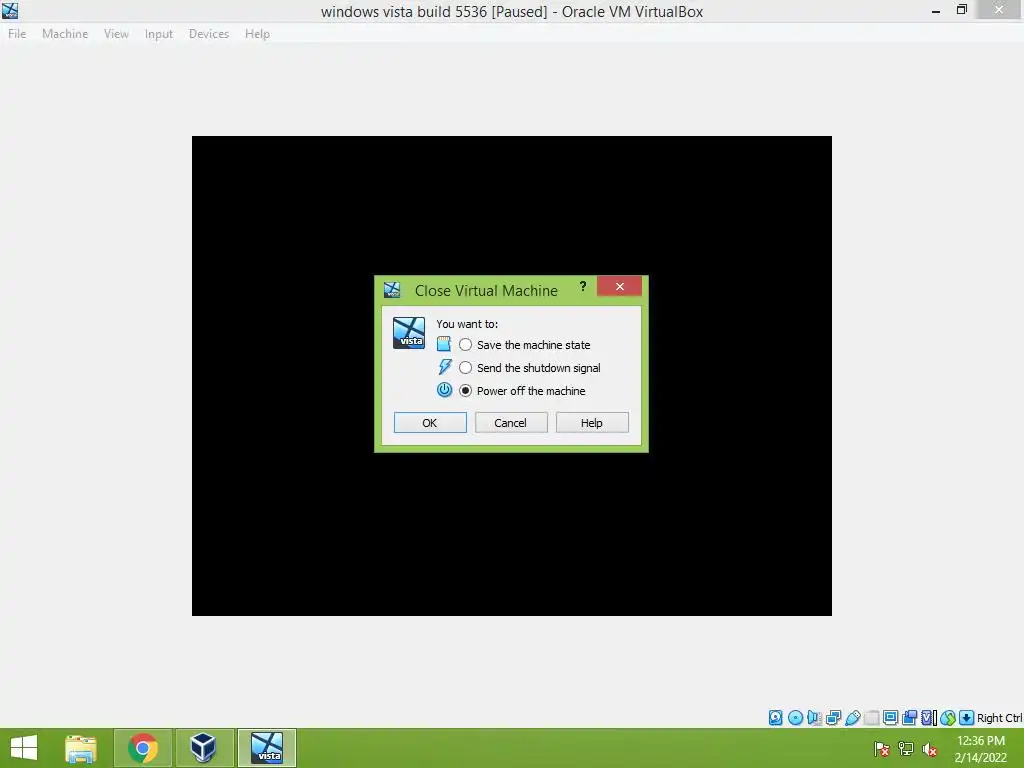Click the audio indicator icon in the VirtualBox status bar
This screenshot has width=1024, height=768.
pyautogui.click(x=814, y=718)
